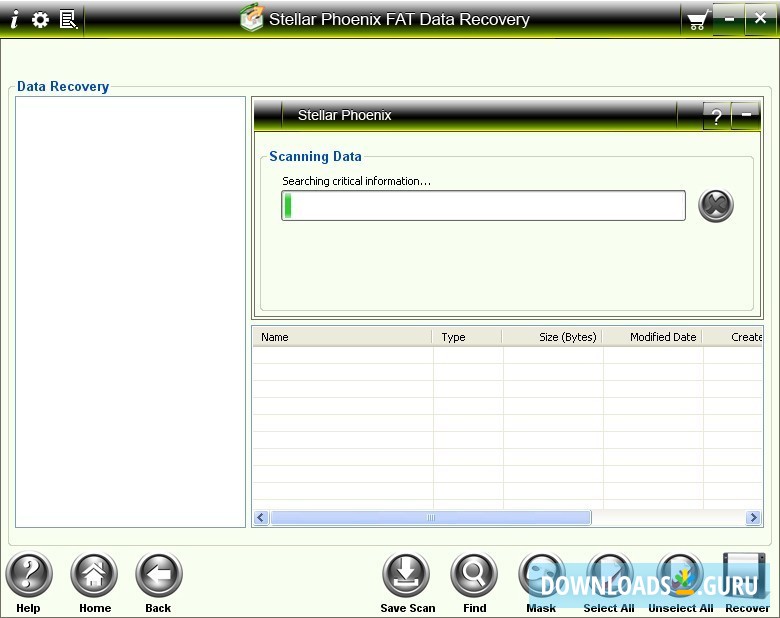Click the horizontal scrollbar thumb in the file list

coord(431,517)
